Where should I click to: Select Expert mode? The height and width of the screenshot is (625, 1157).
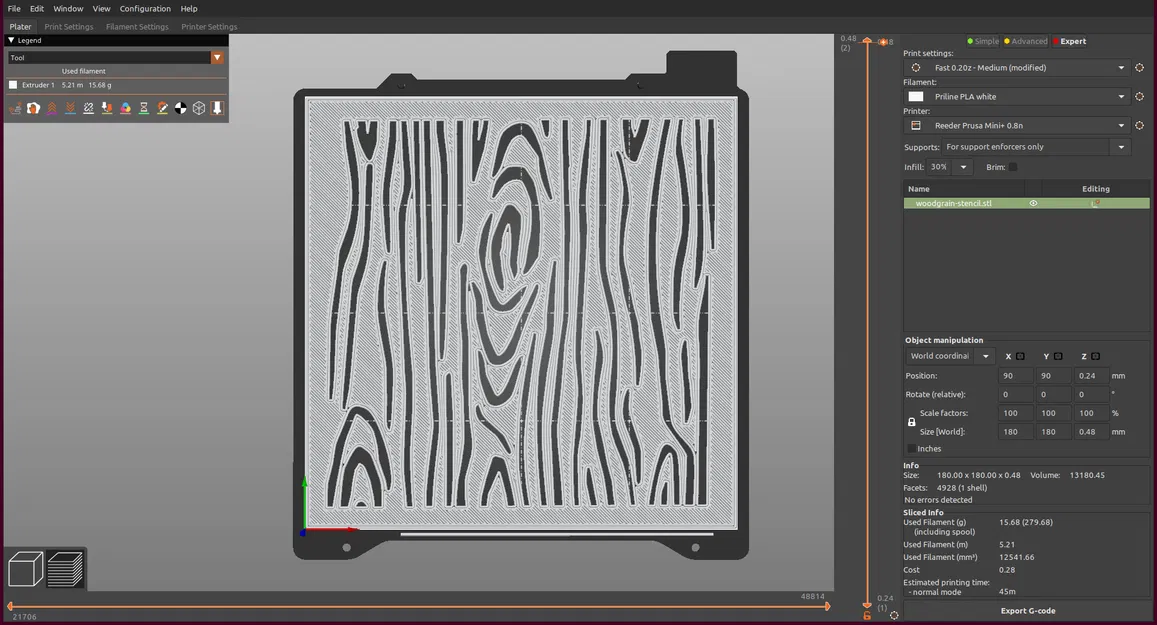(x=1070, y=41)
